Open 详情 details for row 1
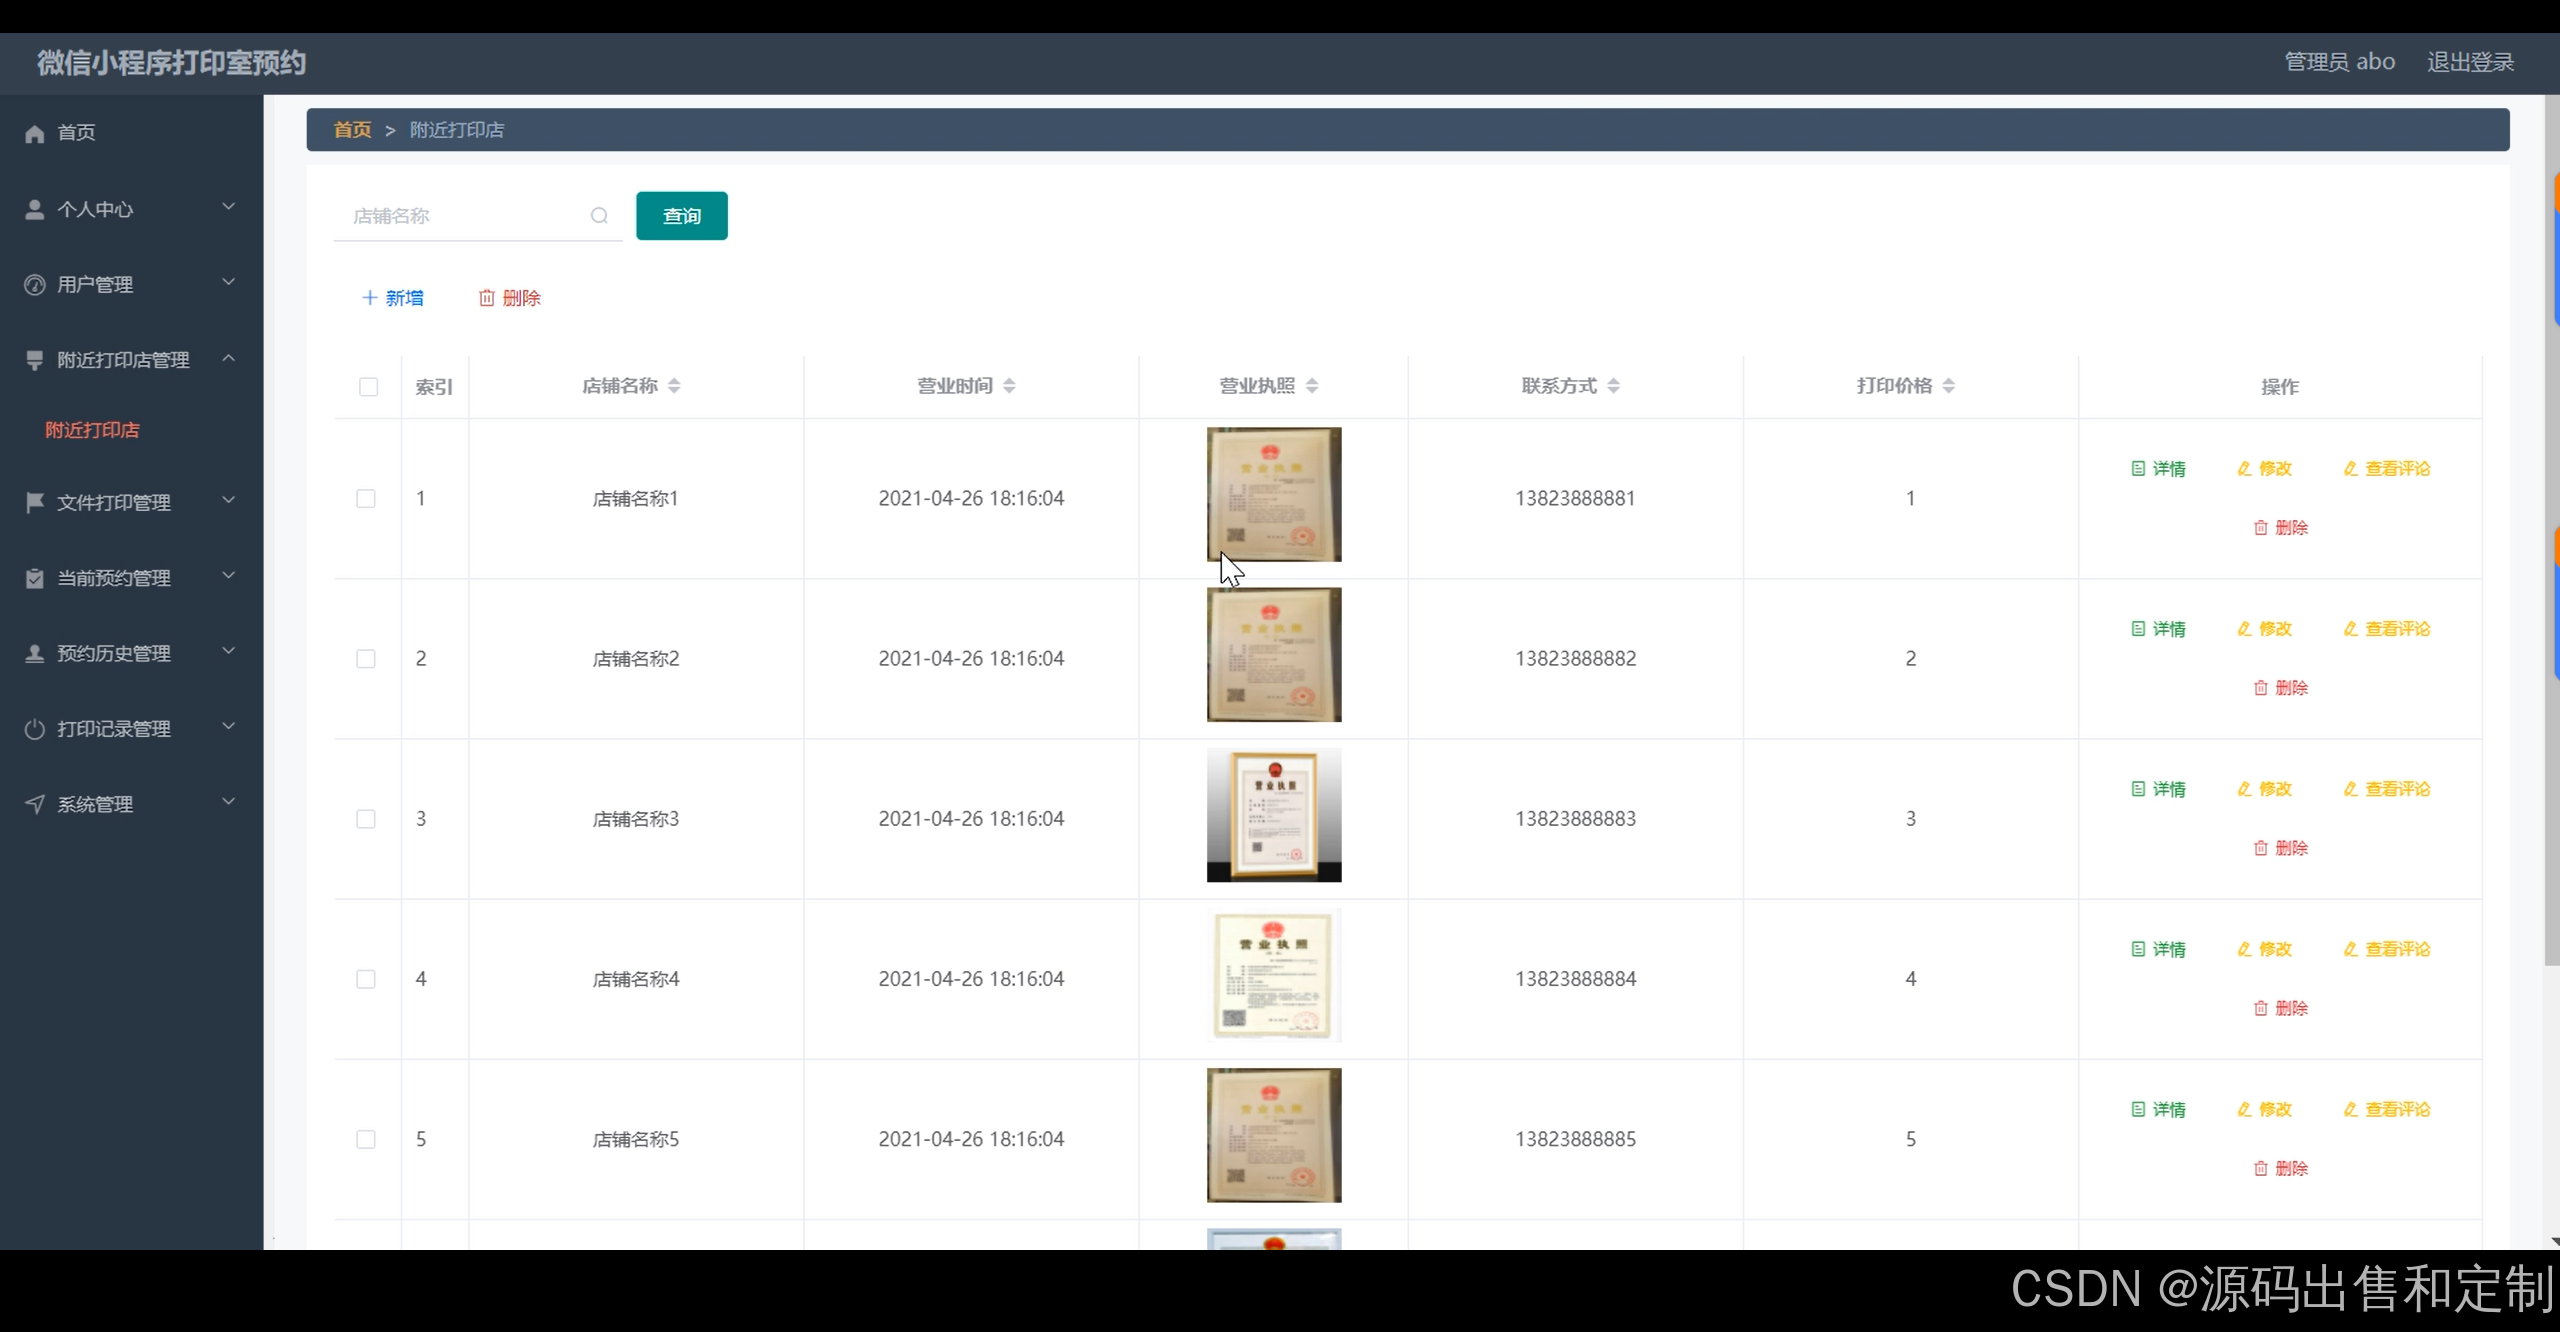Screen dimensions: 2560x1332 tap(2158, 469)
